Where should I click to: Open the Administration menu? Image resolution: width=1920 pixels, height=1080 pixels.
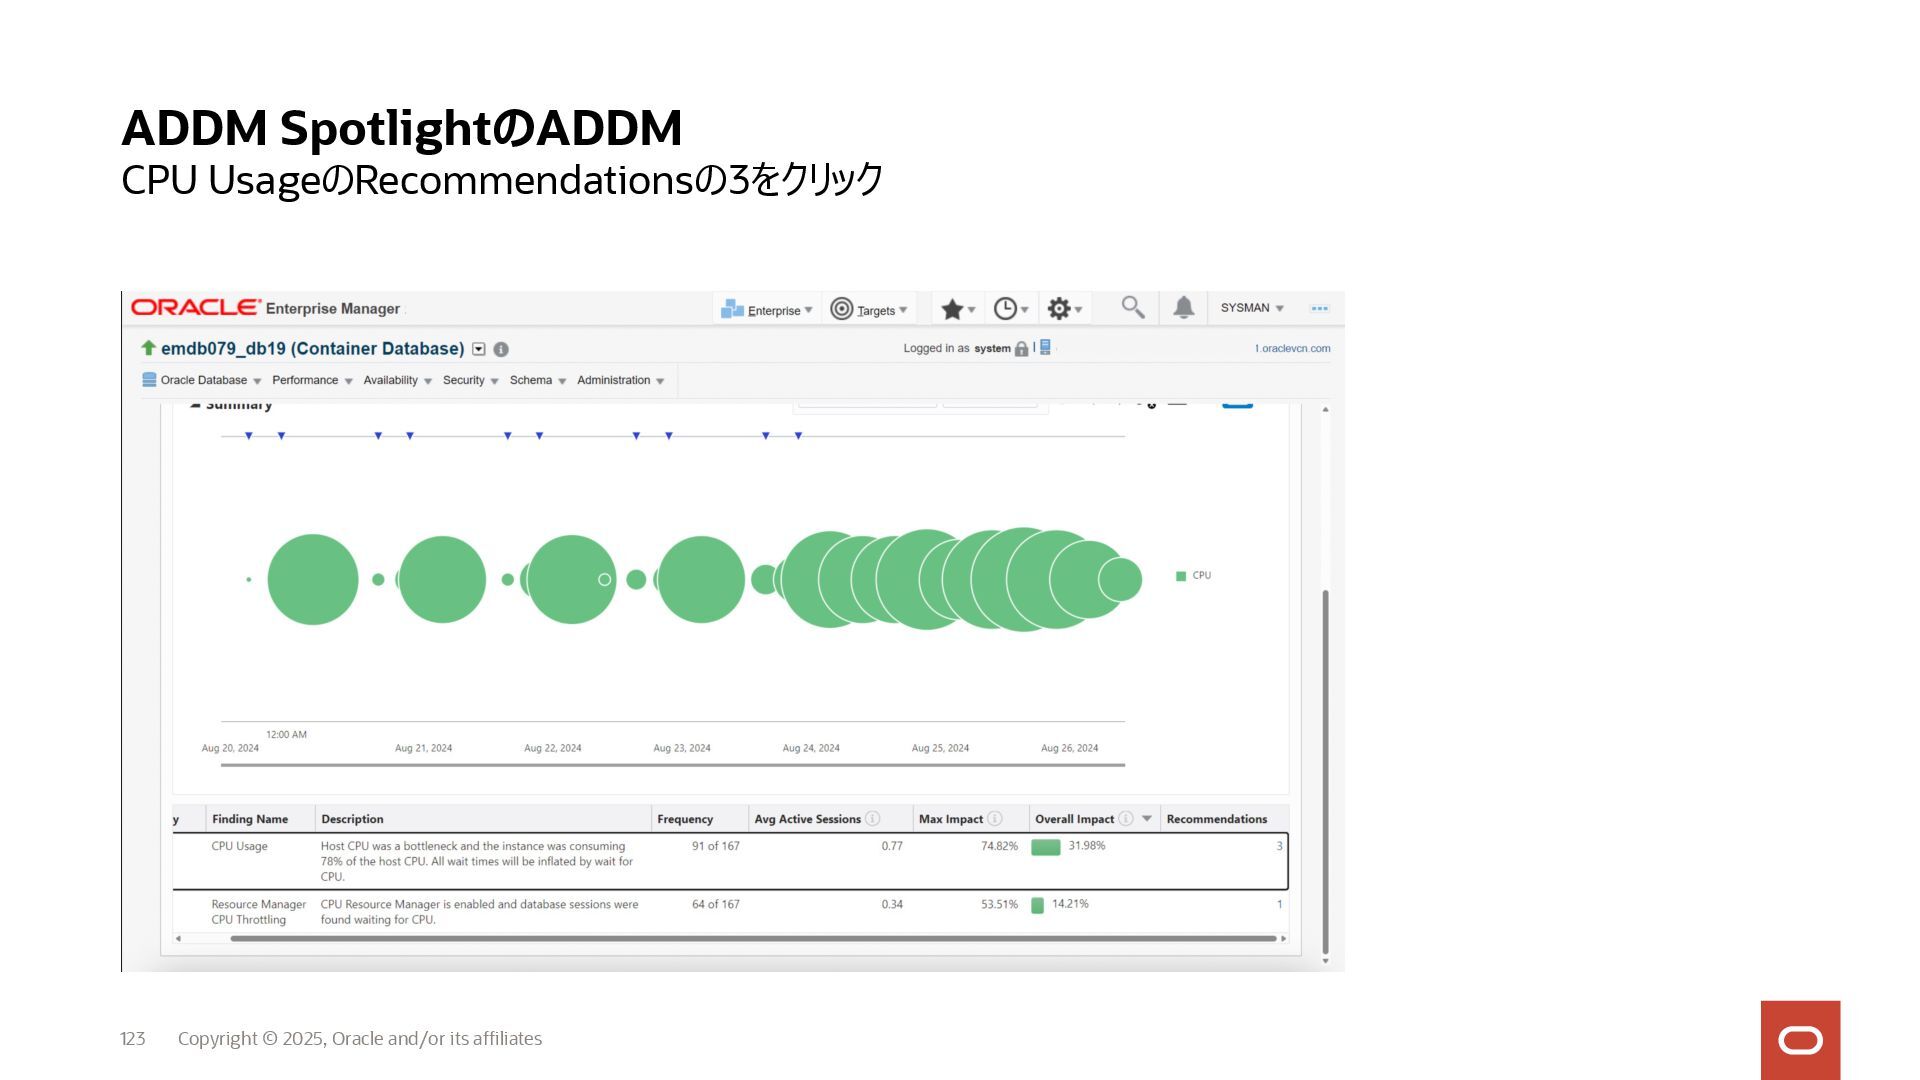point(620,380)
